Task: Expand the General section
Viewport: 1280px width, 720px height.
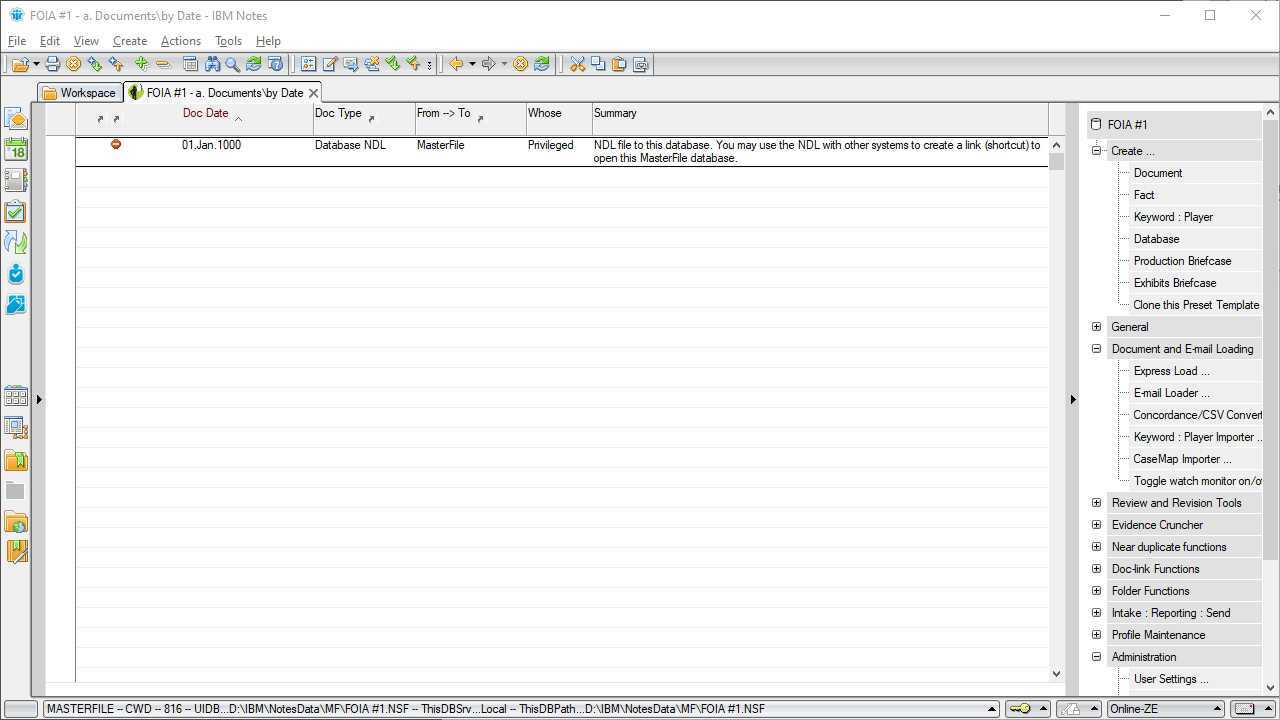Action: click(x=1096, y=327)
